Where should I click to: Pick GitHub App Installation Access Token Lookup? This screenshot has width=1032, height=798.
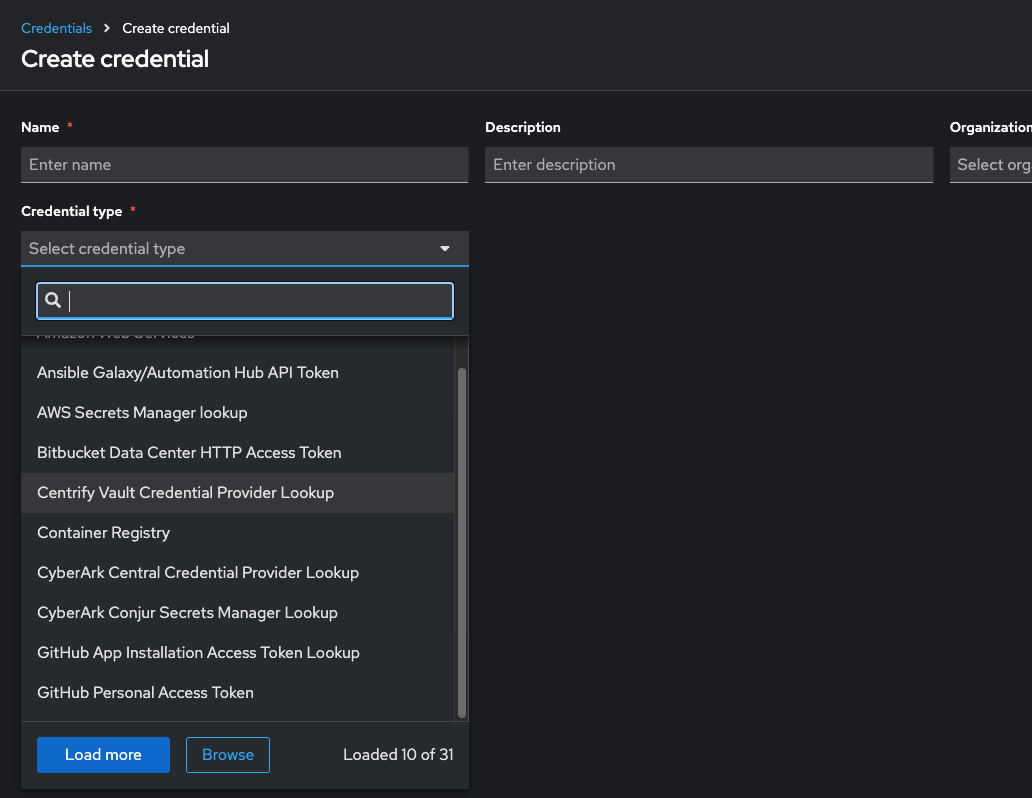click(x=198, y=653)
